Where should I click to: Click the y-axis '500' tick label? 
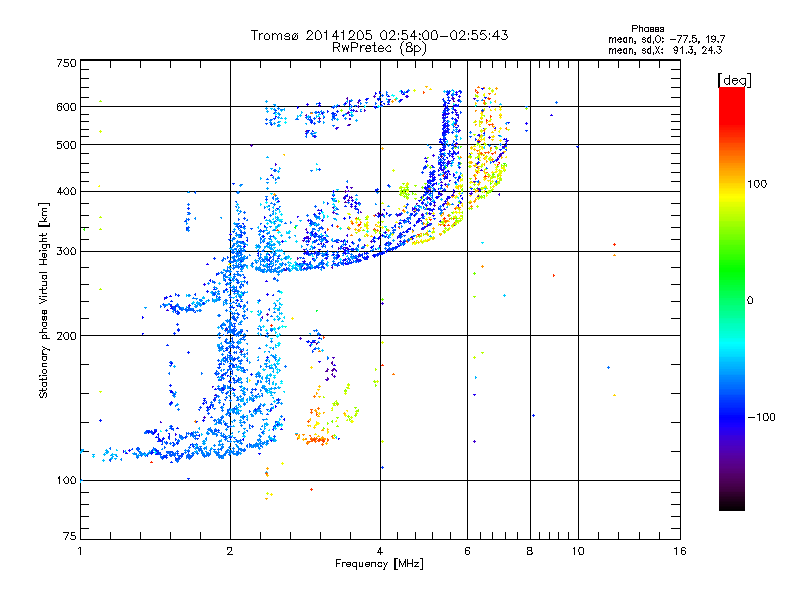[66, 145]
